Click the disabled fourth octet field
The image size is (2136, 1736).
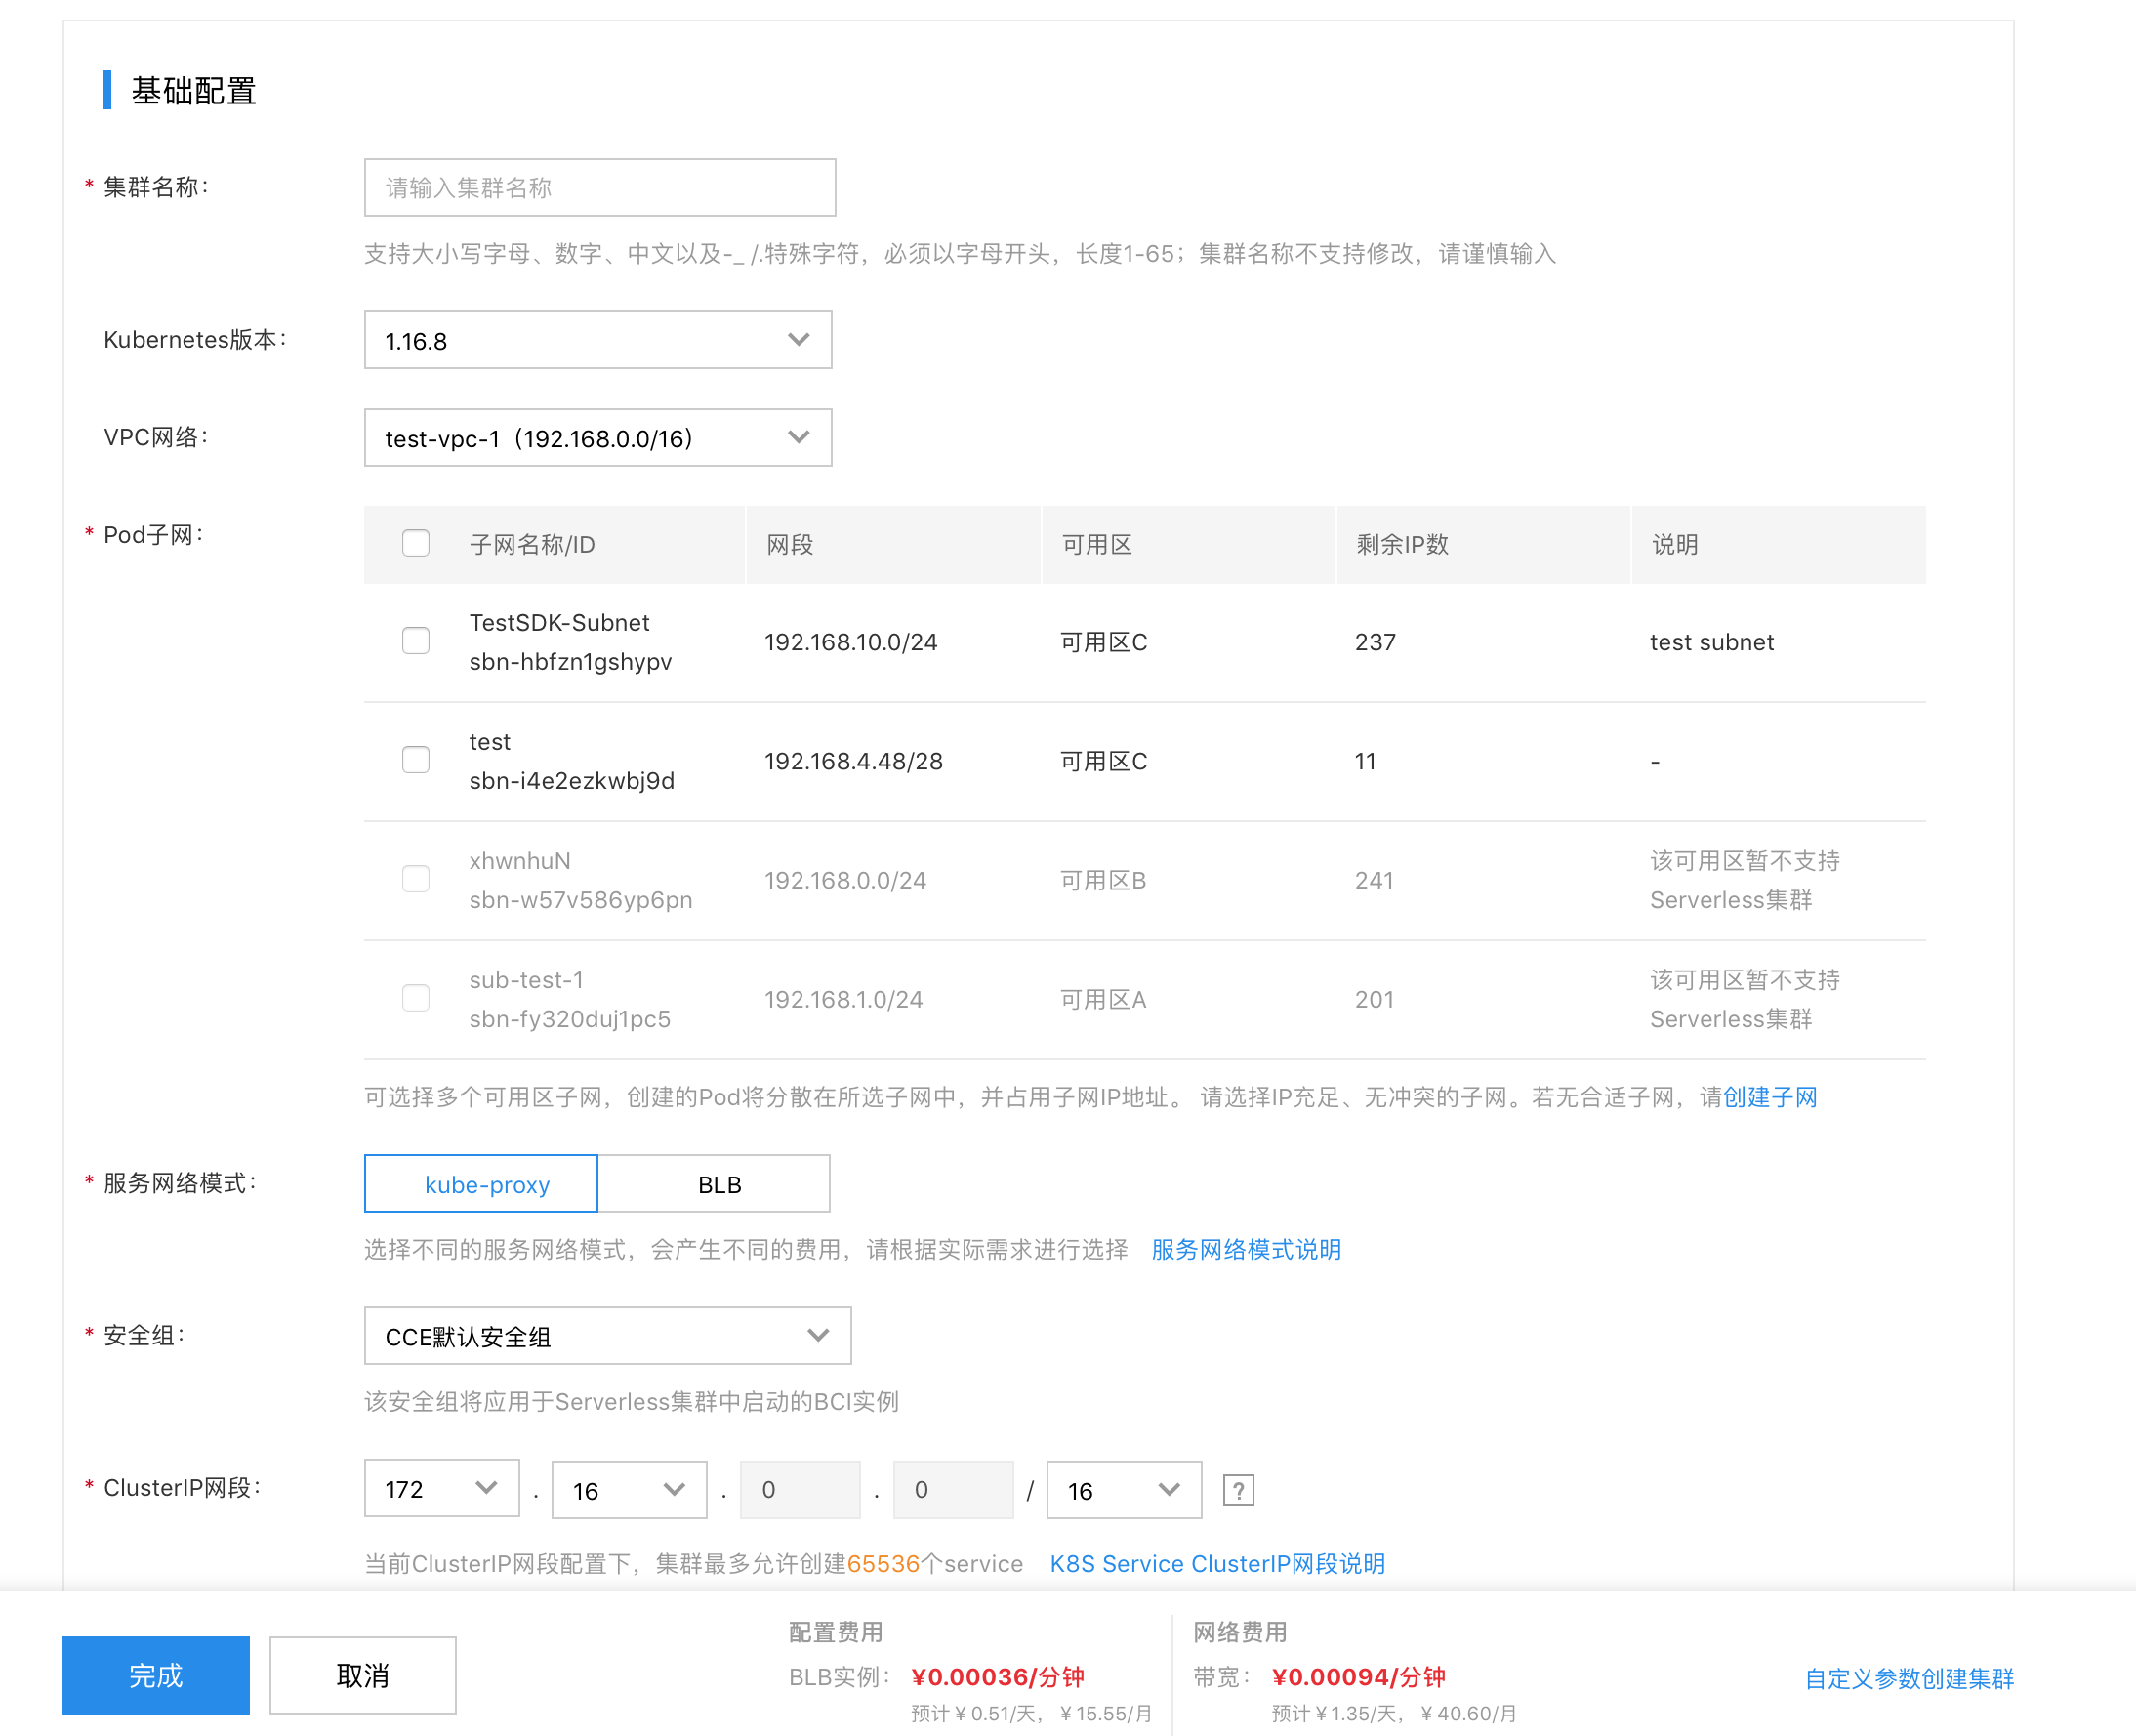click(953, 1489)
